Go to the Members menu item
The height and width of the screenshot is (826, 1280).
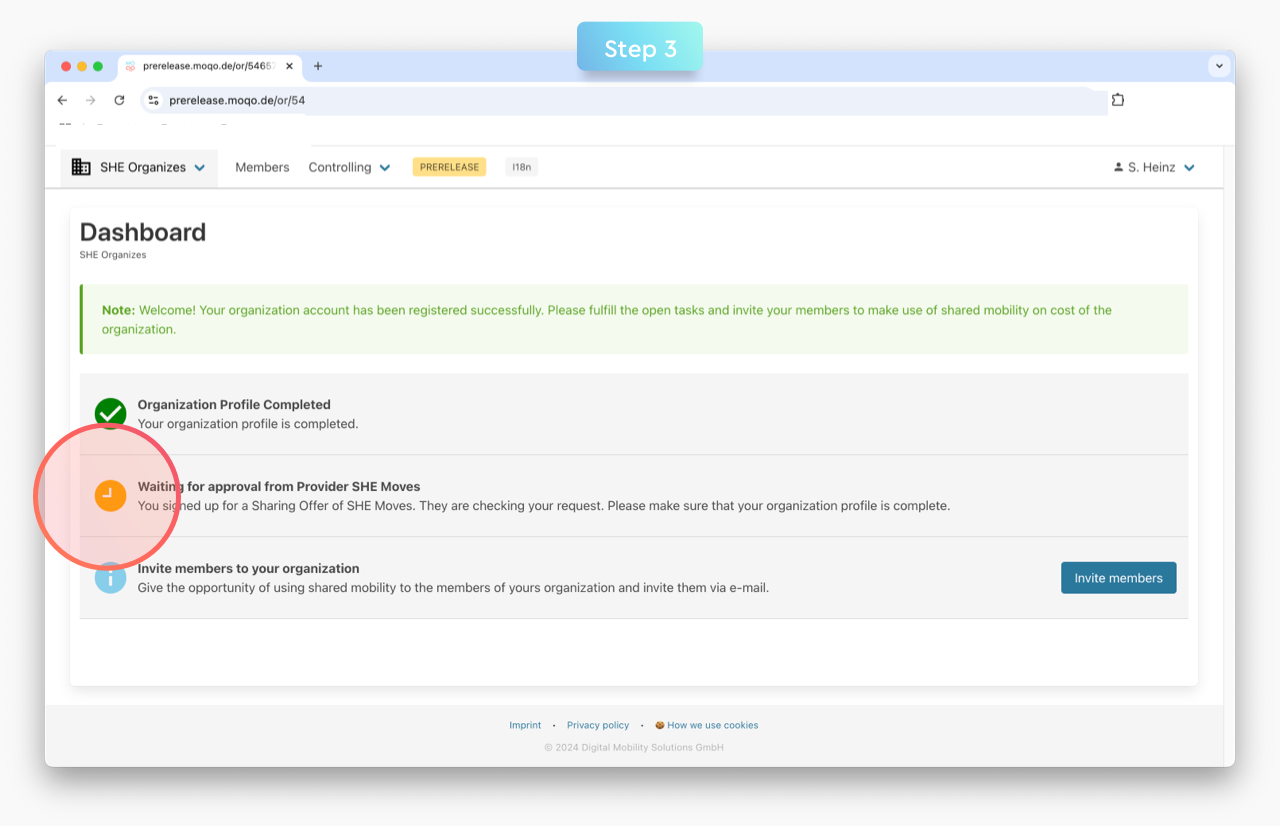[x=262, y=167]
